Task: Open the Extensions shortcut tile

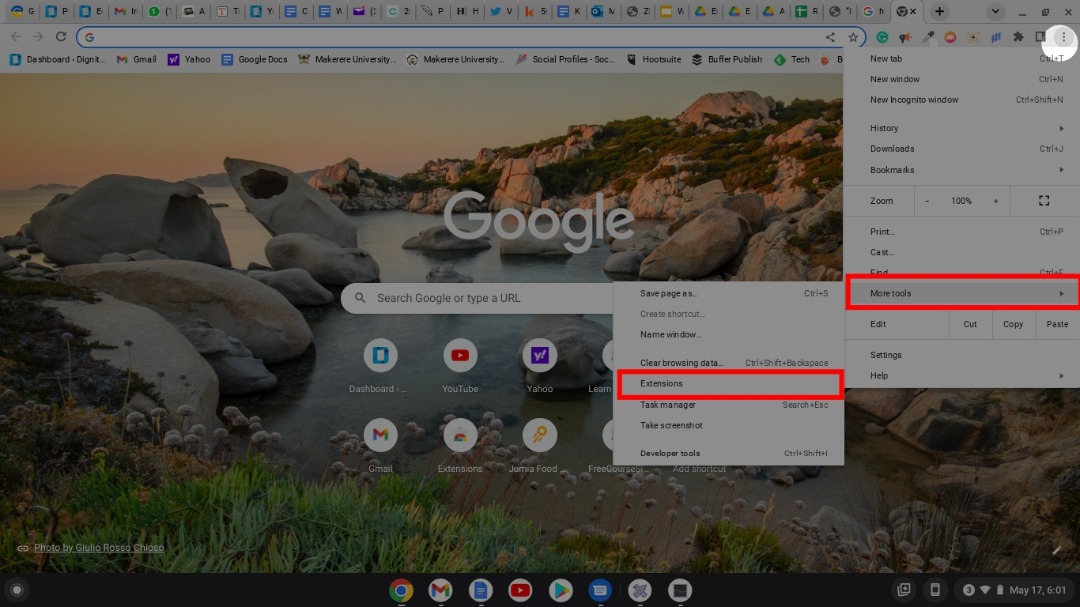Action: click(459, 444)
